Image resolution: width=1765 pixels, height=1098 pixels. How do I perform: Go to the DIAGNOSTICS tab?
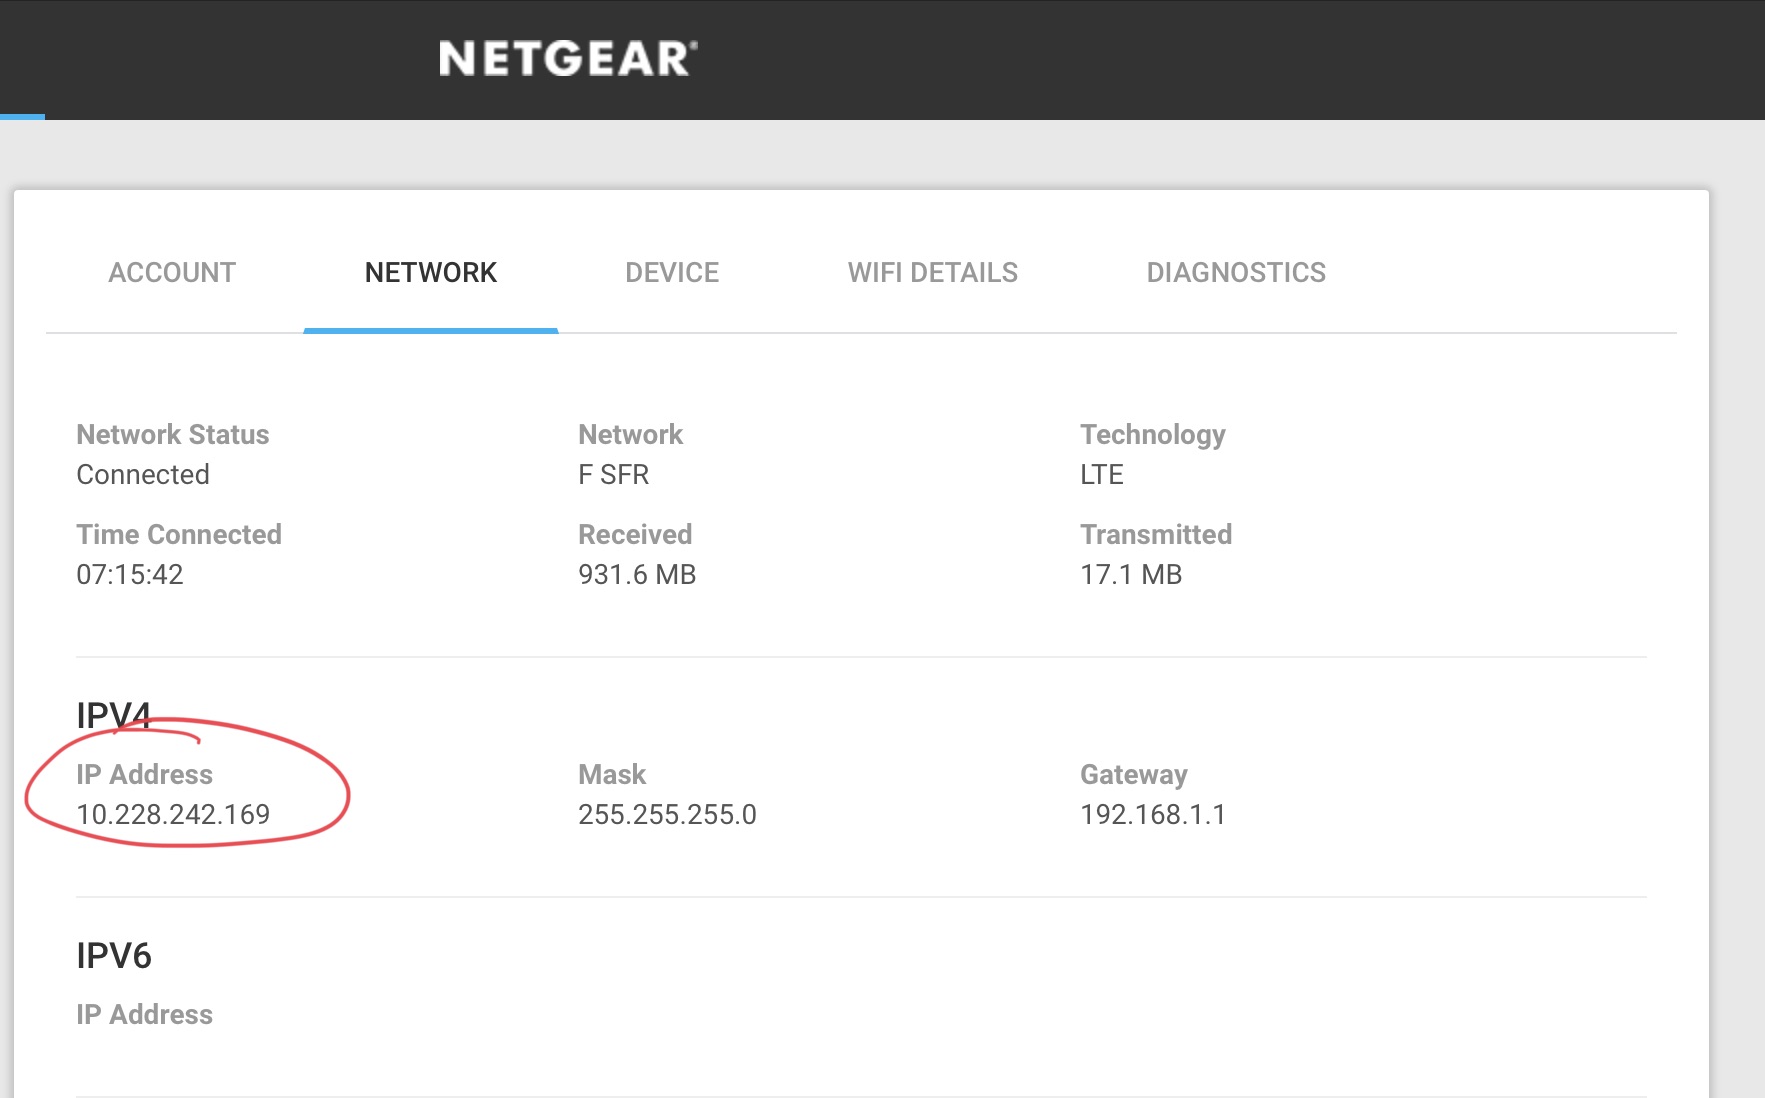(x=1236, y=272)
